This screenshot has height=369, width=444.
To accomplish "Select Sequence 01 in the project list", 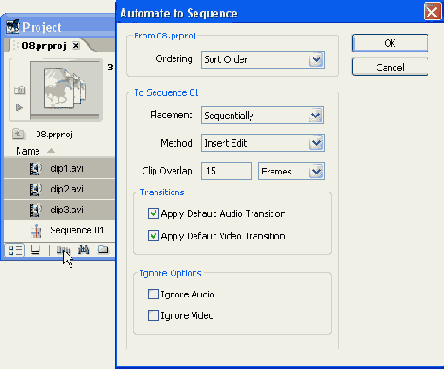I will [x=60, y=231].
